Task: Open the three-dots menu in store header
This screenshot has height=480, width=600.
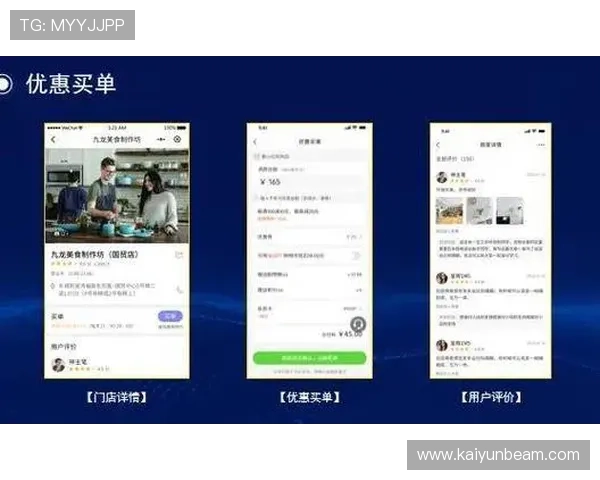Action: pos(161,140)
